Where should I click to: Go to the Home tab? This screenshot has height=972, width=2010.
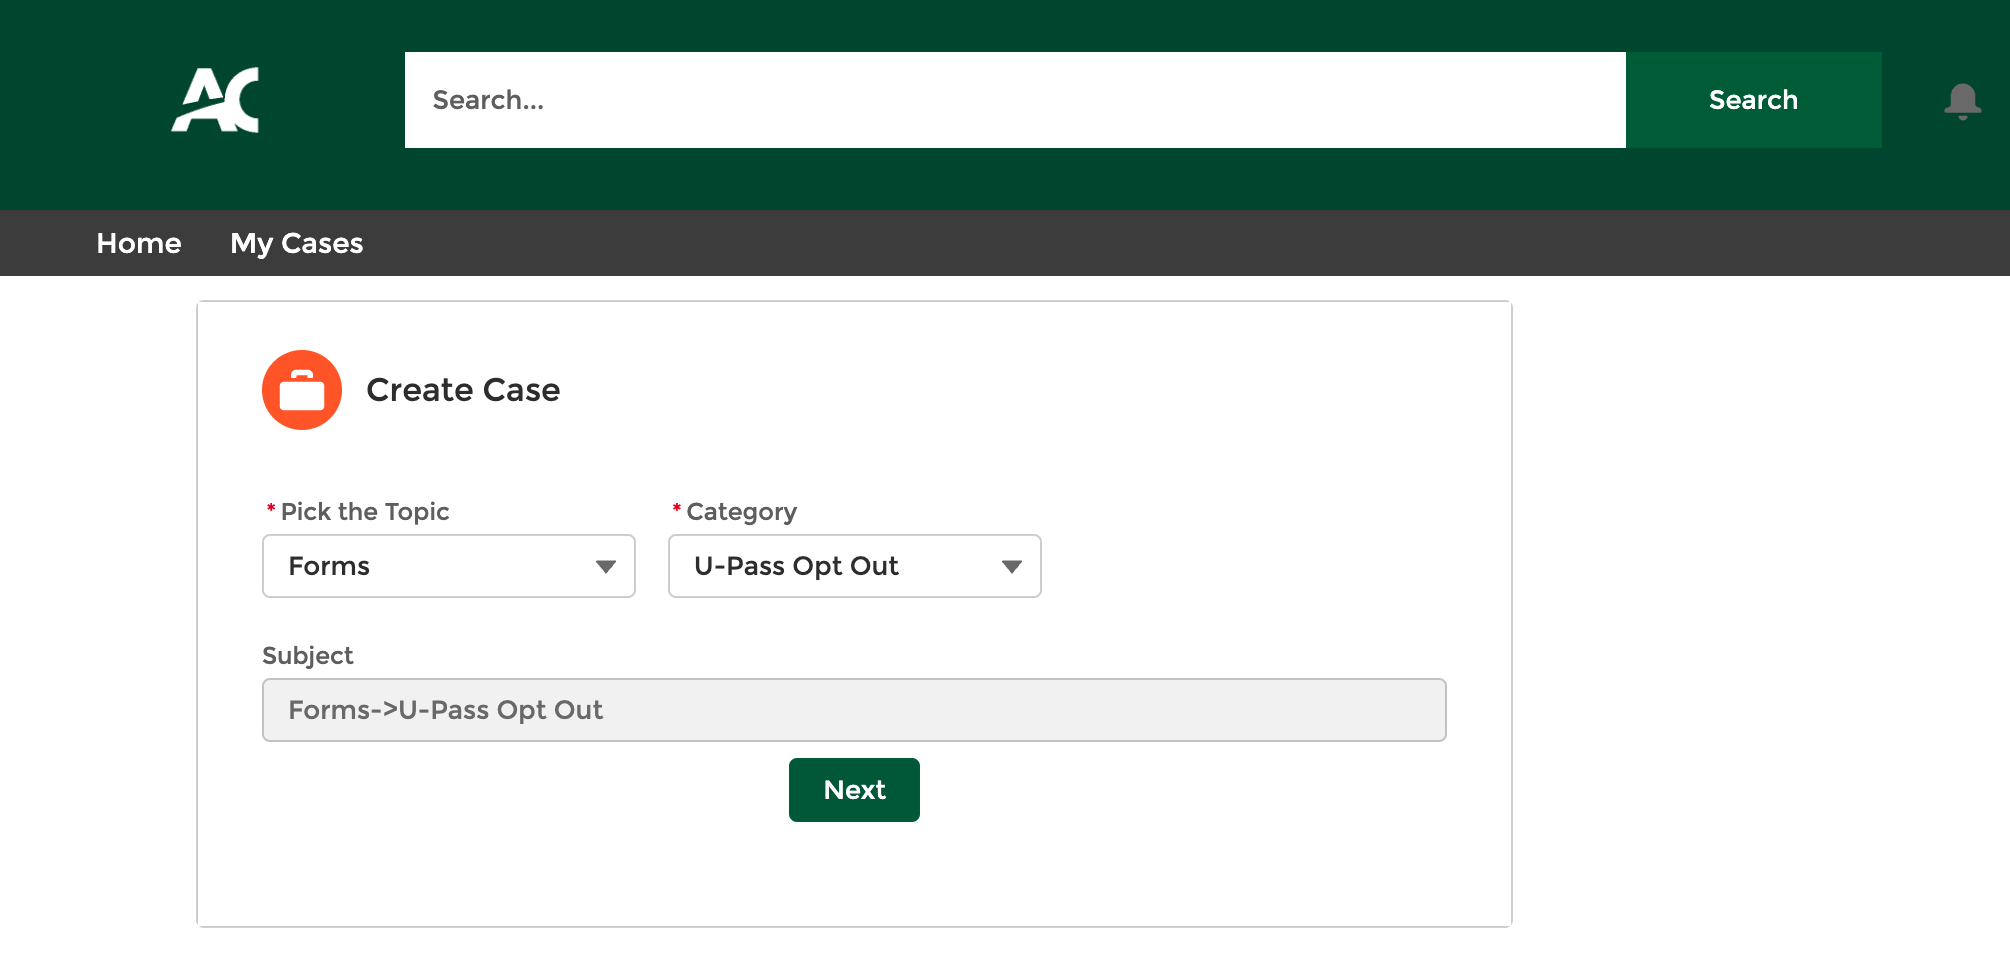click(x=139, y=243)
